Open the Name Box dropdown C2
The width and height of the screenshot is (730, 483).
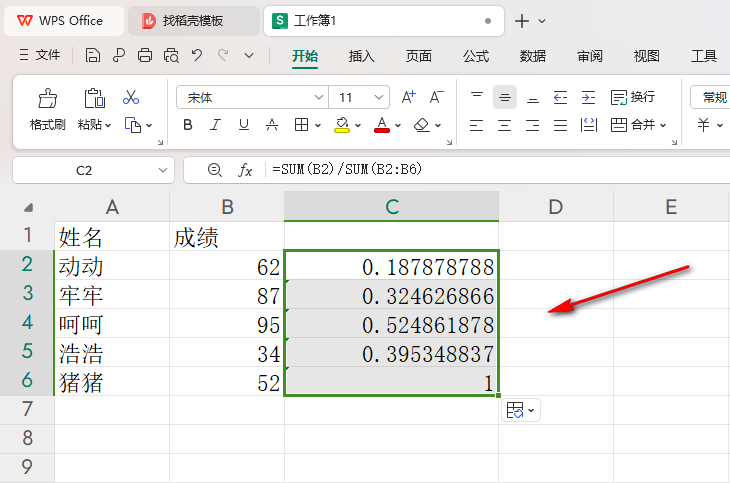pyautogui.click(x=163, y=170)
